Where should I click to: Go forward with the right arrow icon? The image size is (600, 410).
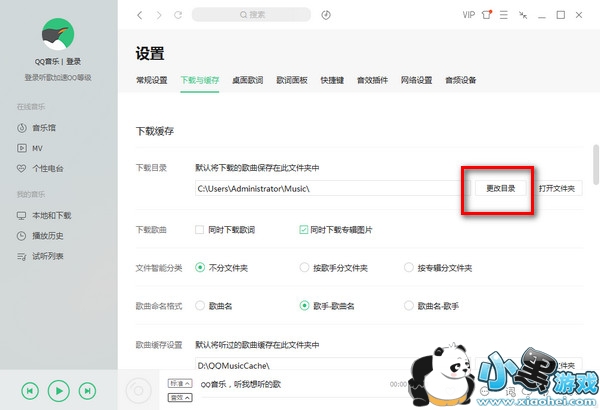pyautogui.click(x=159, y=15)
